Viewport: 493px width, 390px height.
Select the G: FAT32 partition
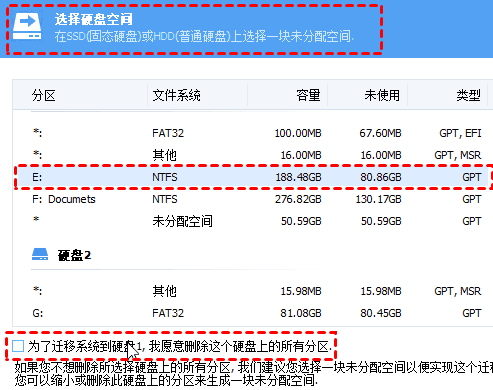[x=253, y=313]
